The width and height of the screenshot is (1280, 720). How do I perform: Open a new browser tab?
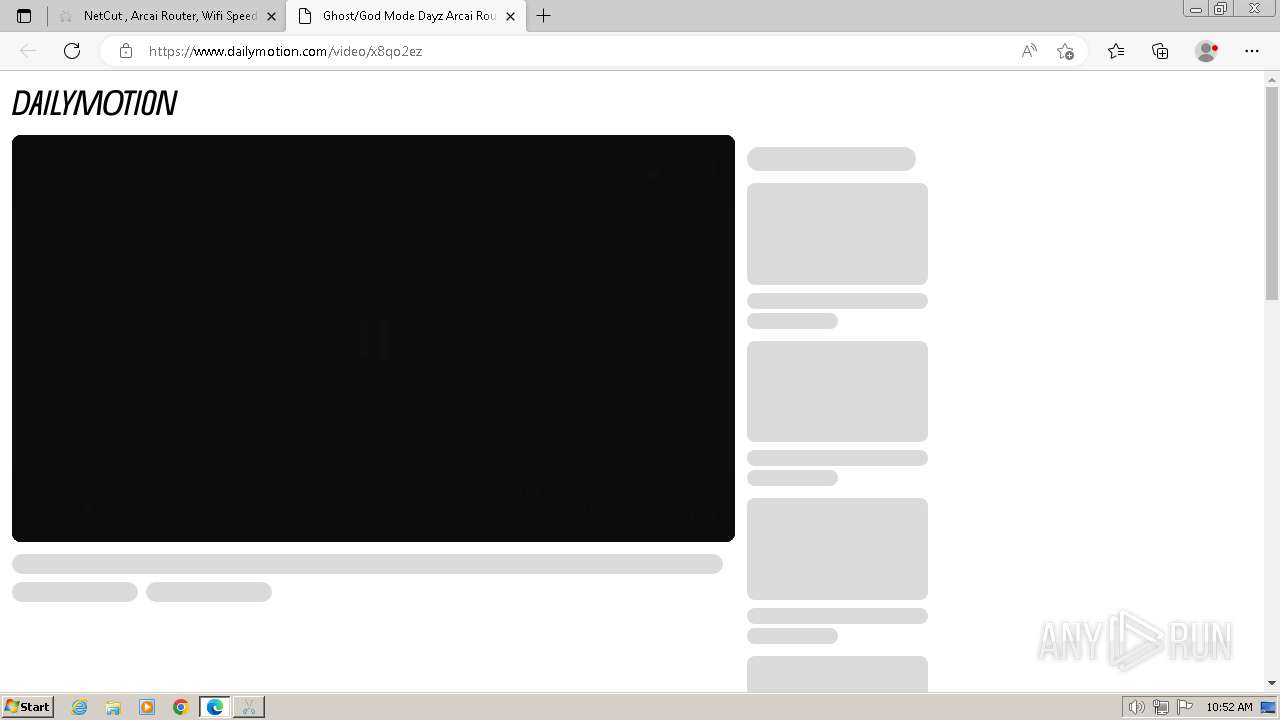click(544, 16)
